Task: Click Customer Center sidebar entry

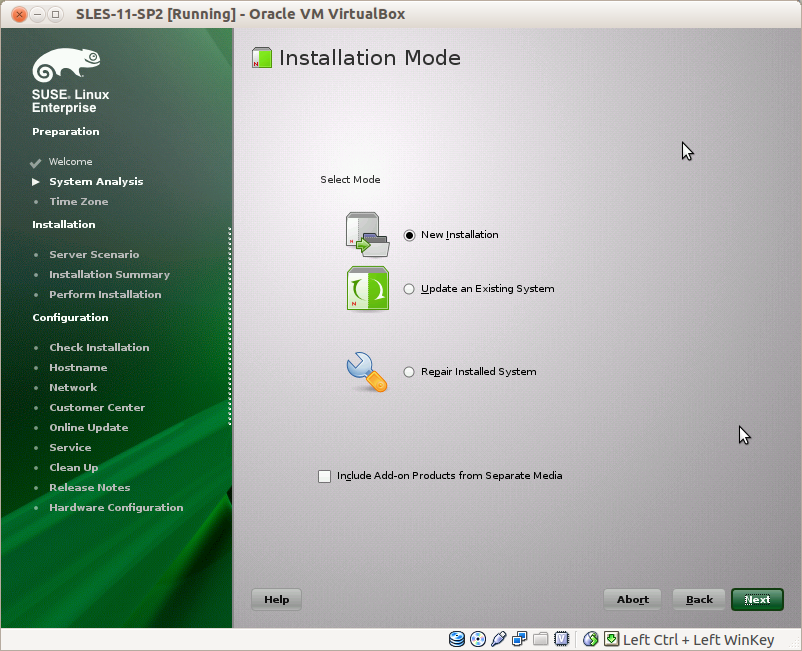Action: [97, 408]
